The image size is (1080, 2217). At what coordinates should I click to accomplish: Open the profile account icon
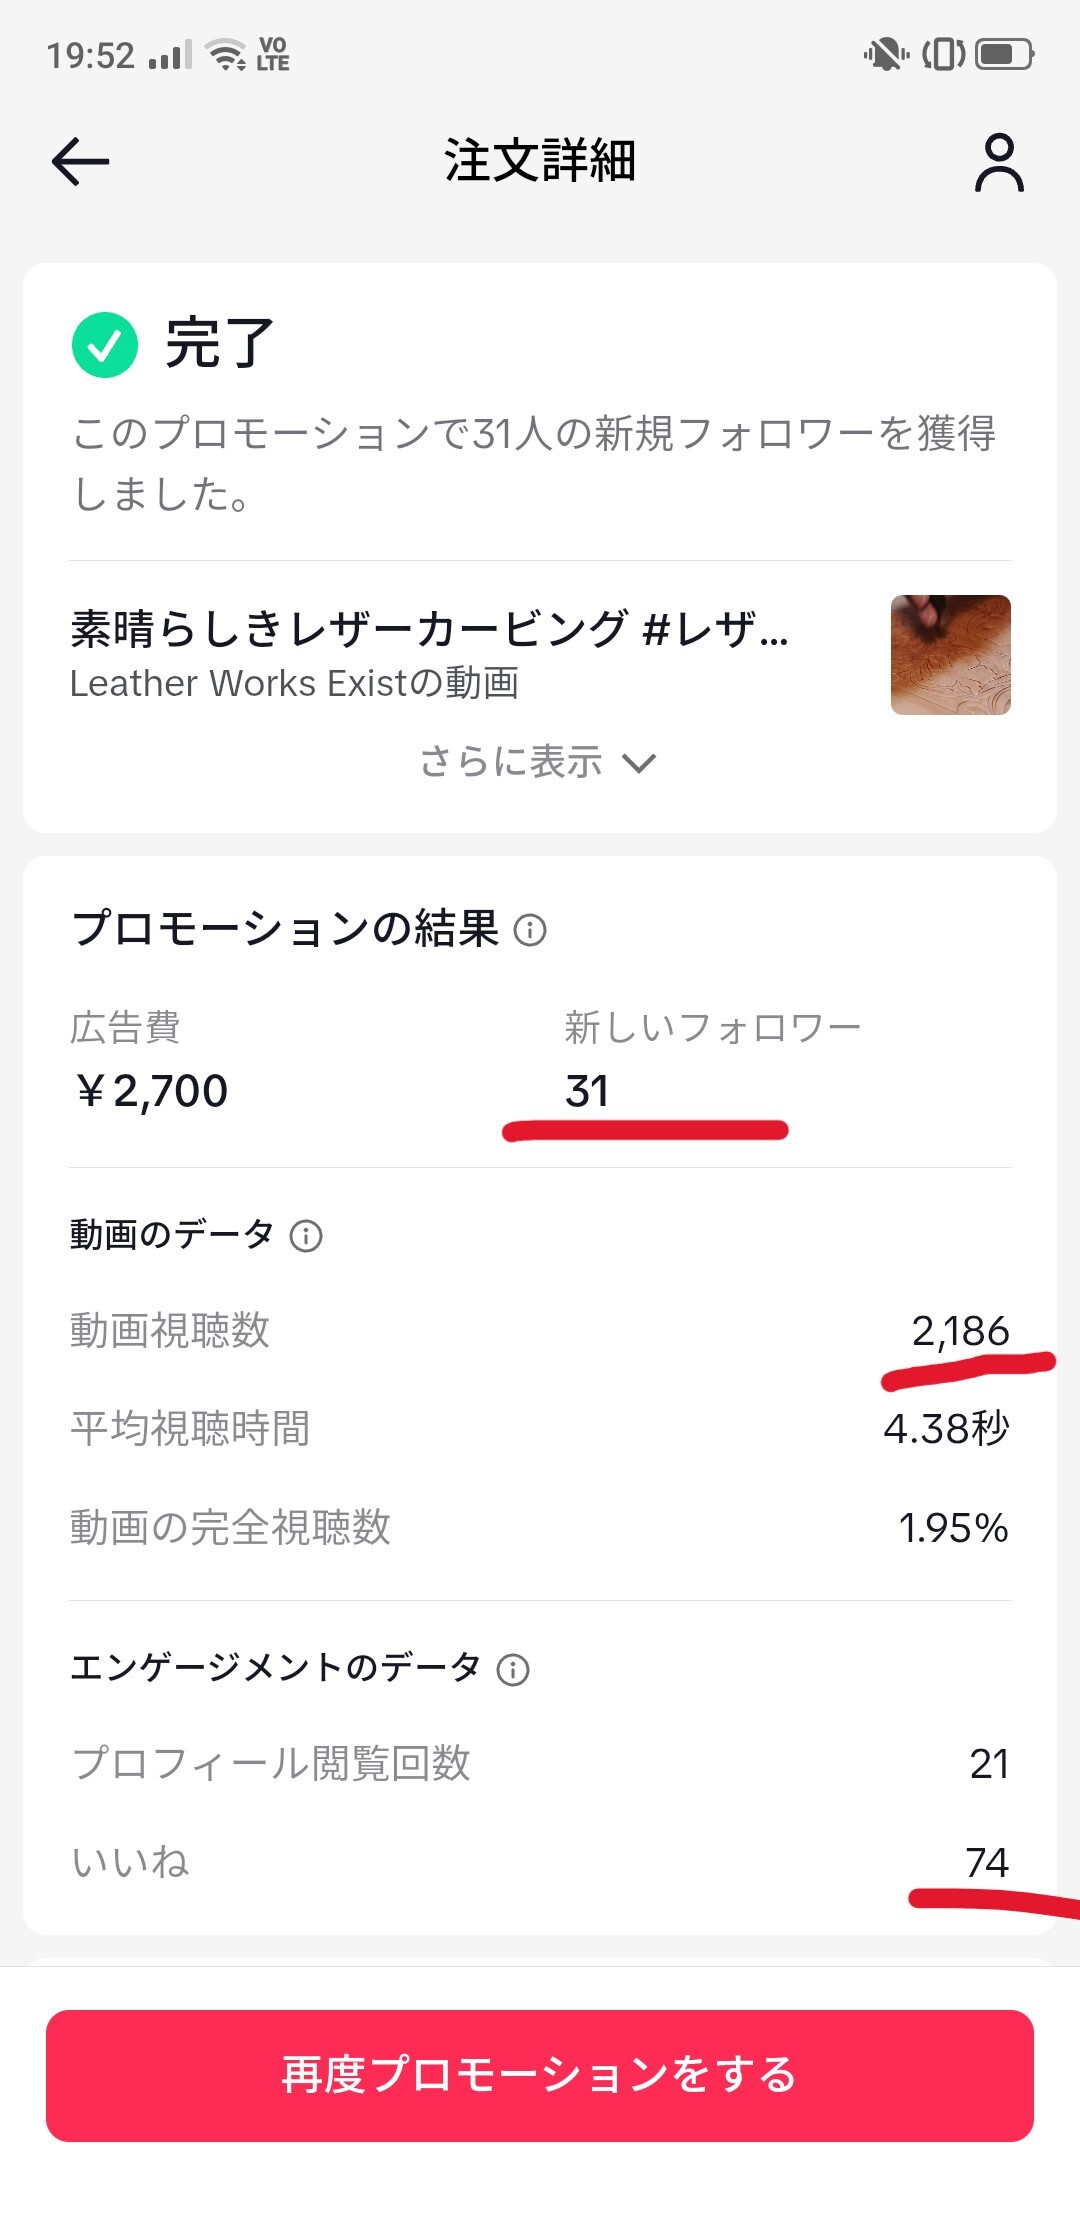point(999,162)
